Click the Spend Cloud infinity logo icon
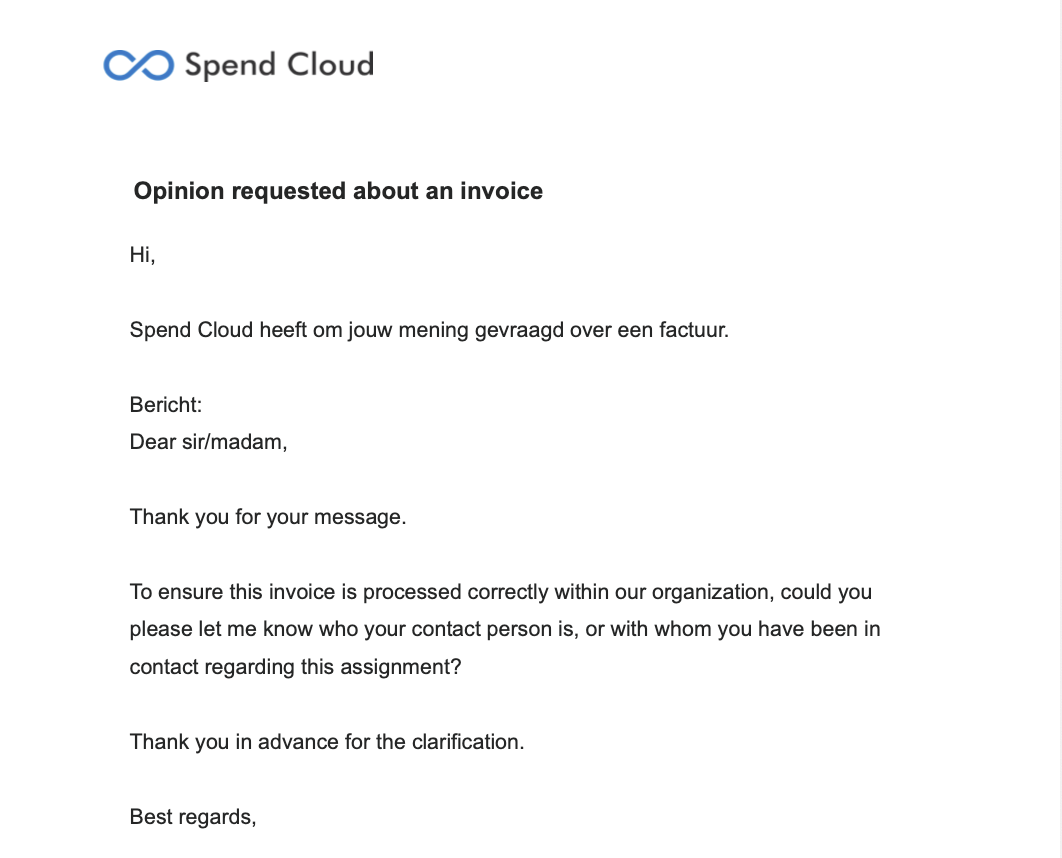This screenshot has height=858, width=1062. pos(139,65)
